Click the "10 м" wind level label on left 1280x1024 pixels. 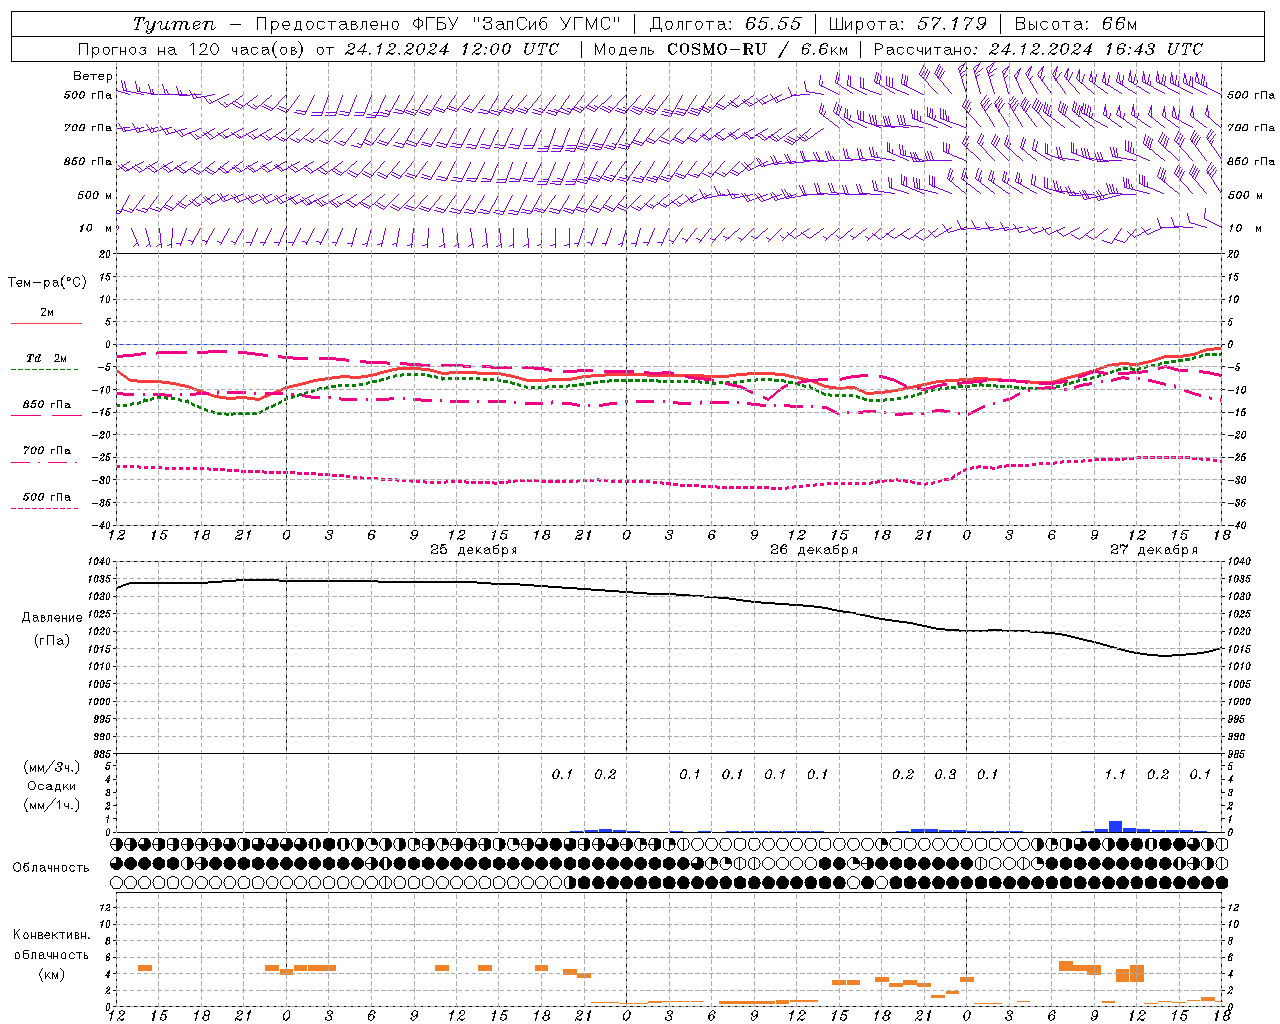[x=95, y=229]
